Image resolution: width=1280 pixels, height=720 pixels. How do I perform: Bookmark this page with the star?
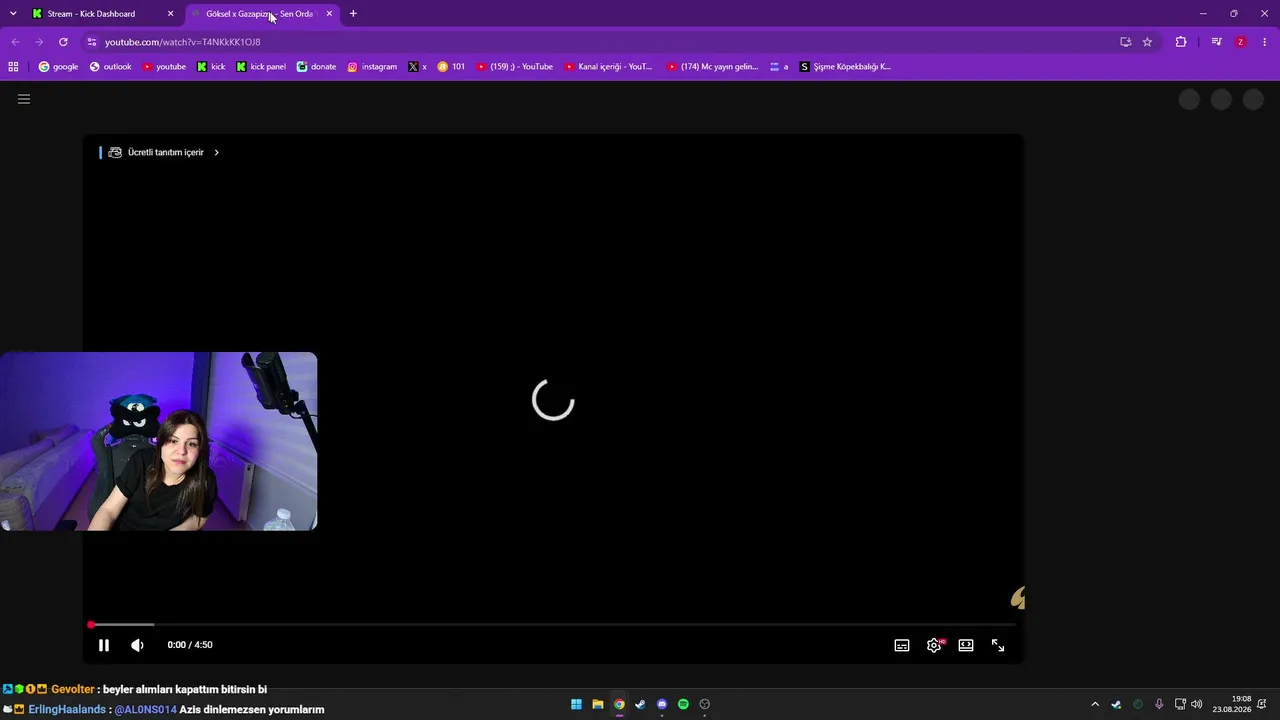(1147, 42)
